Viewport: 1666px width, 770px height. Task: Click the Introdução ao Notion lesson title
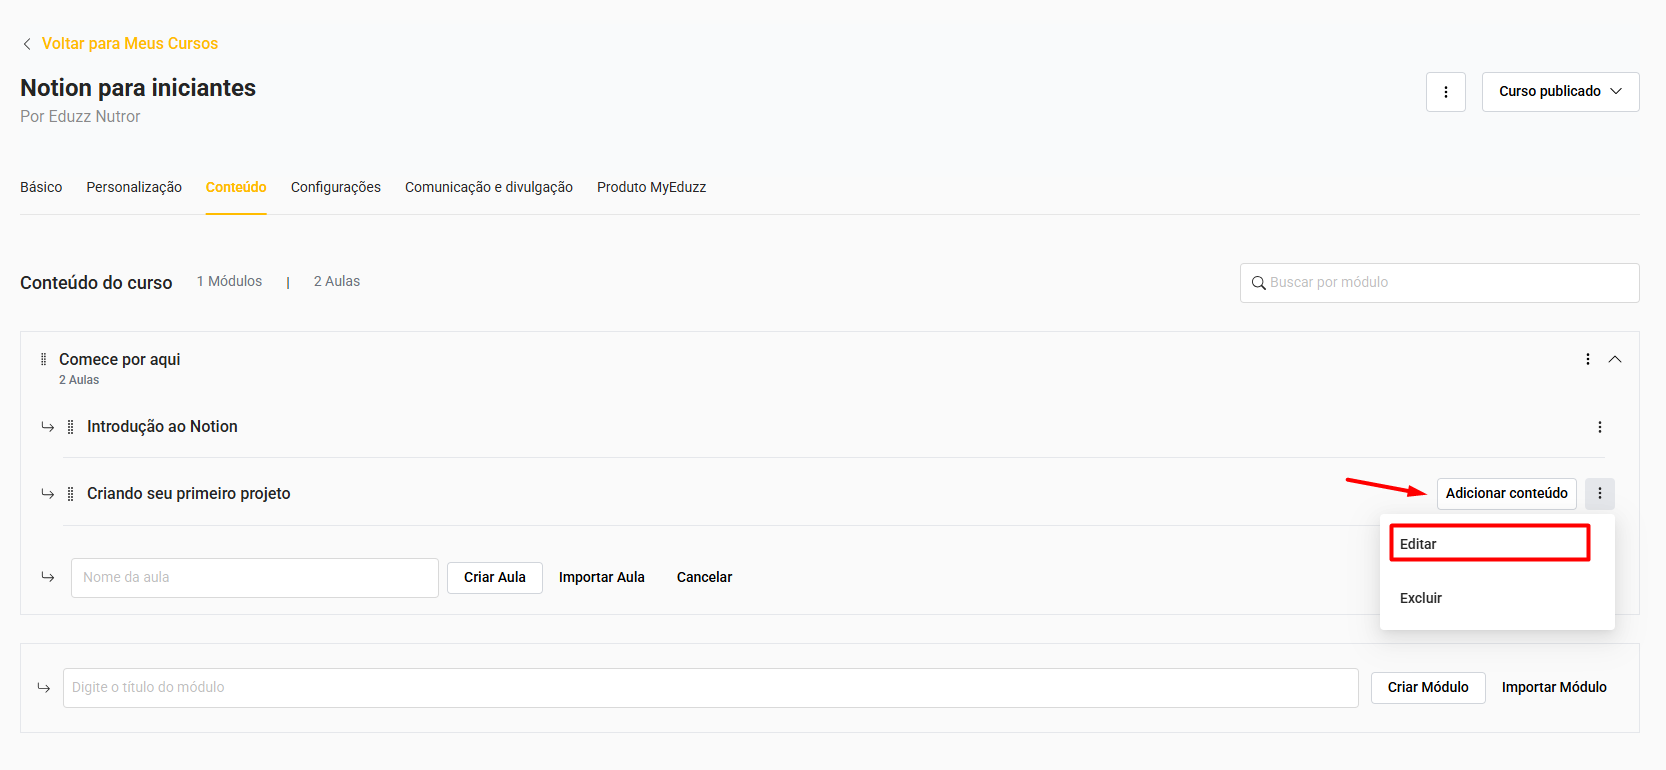pyautogui.click(x=162, y=427)
